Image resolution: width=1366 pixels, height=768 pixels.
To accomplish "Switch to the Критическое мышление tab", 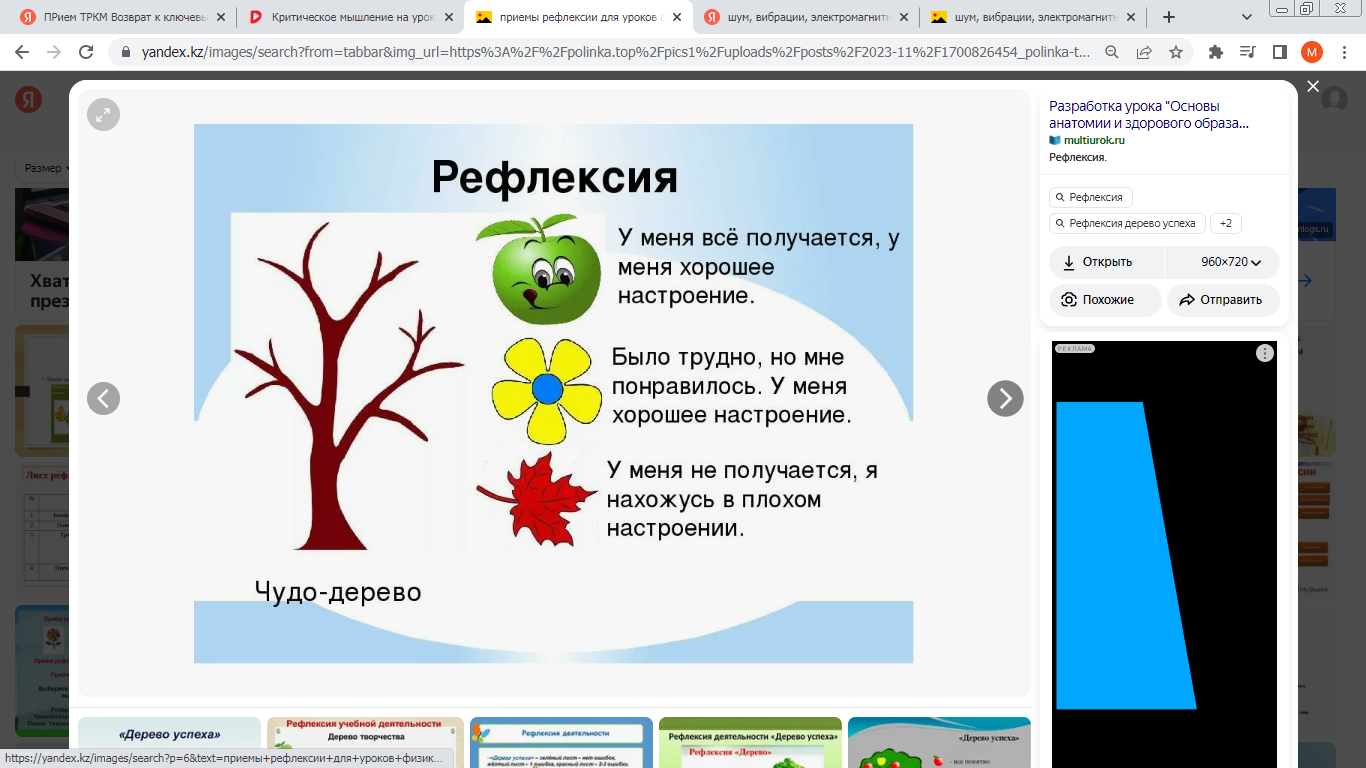I will tap(350, 17).
